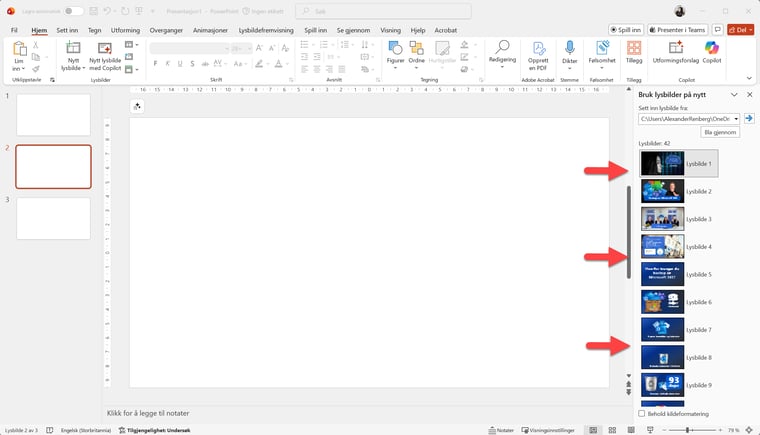Click the Lim inn paste icon
The width and height of the screenshot is (760, 435).
click(x=19, y=49)
